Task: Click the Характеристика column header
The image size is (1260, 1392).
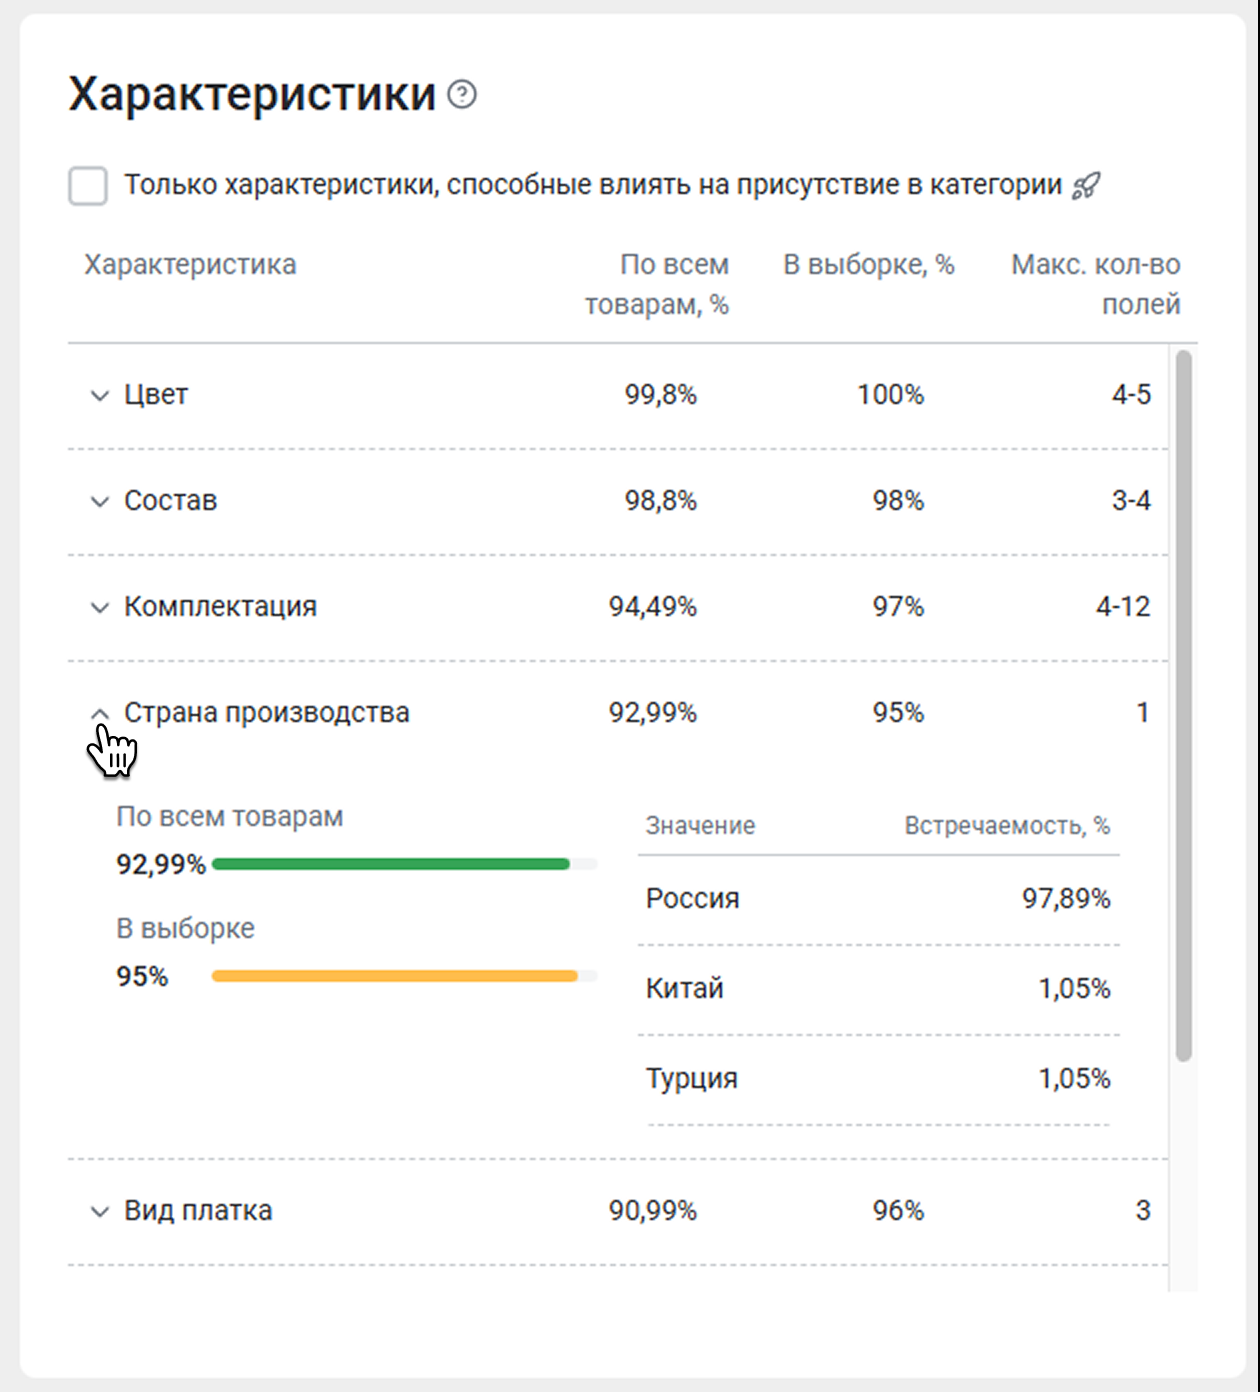Action: [190, 265]
